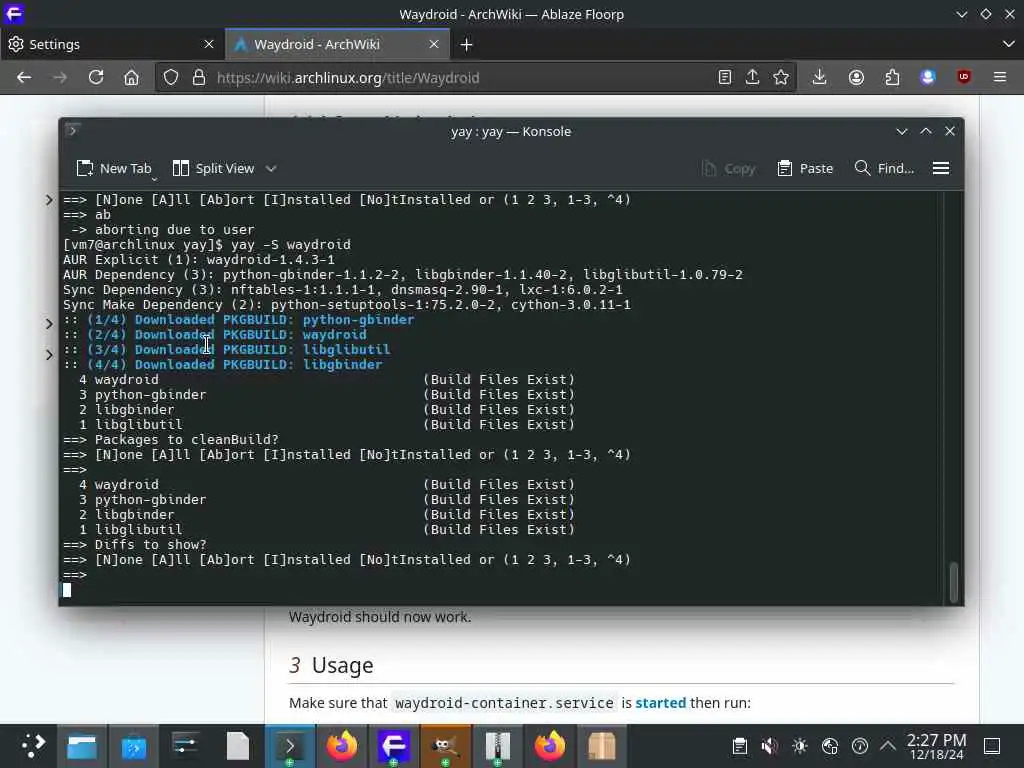Switch to the Konsole taskbar entry
The height and width of the screenshot is (768, 1024).
[x=290, y=746]
